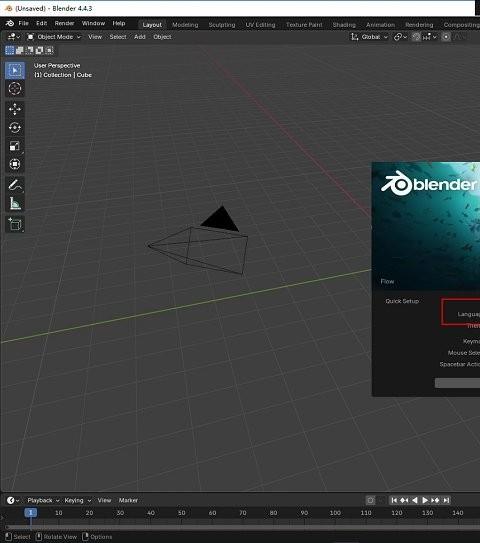Open the Keying popover
Viewport: 480px width, 543px height.
click(x=78, y=500)
